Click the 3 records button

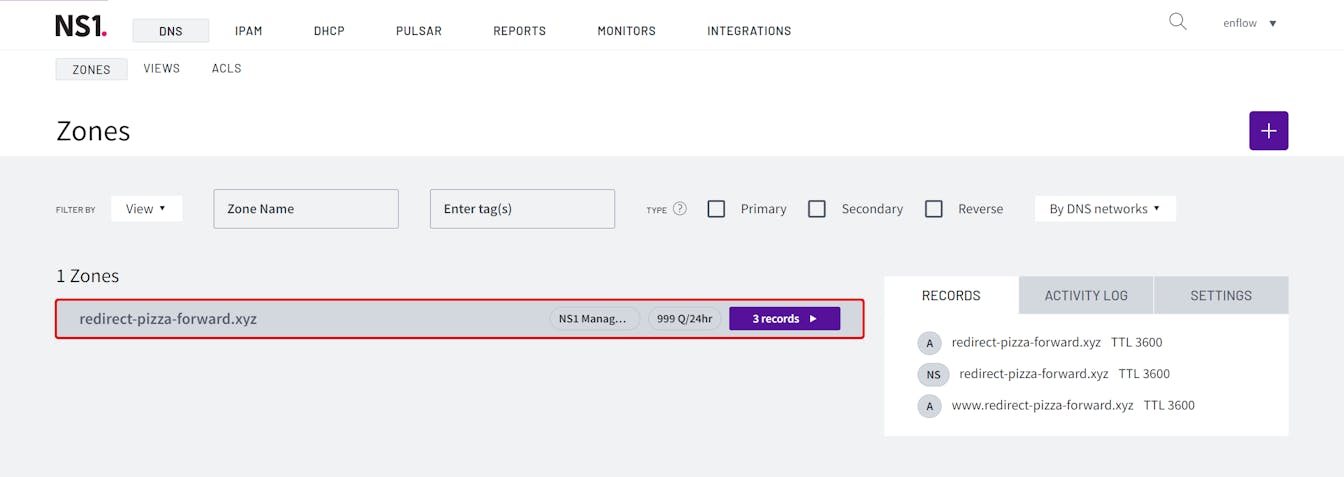tap(784, 319)
